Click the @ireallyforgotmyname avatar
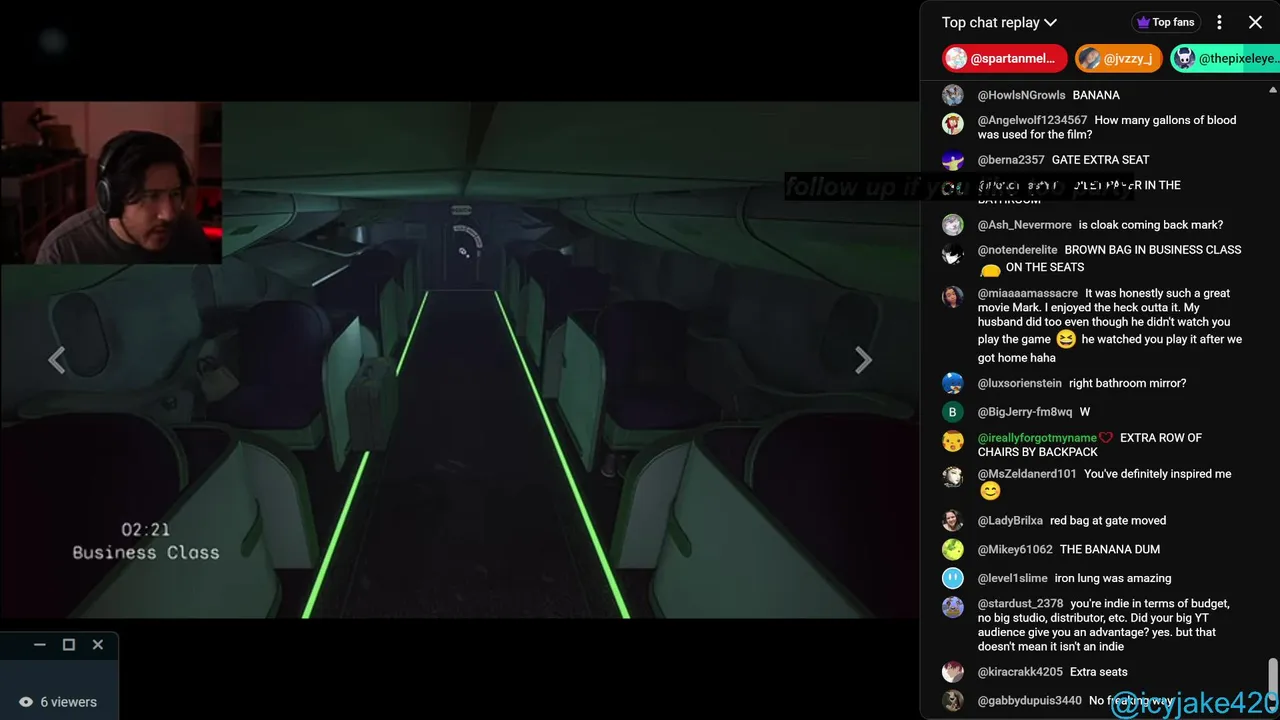 953,441
